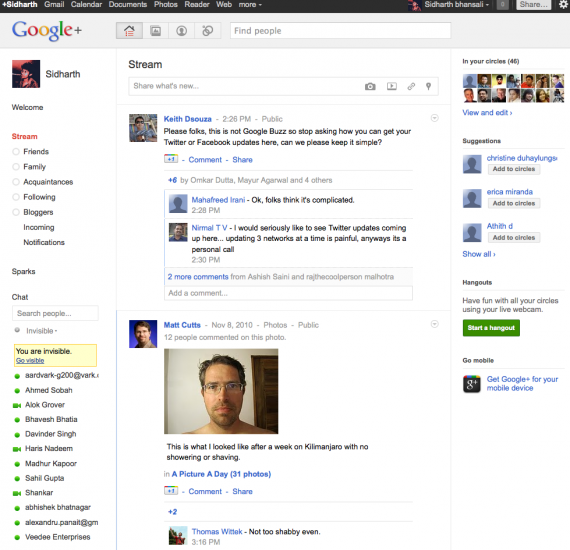The height and width of the screenshot is (550, 570).
Task: Select the Bloggers circle filter
Action: [16, 212]
